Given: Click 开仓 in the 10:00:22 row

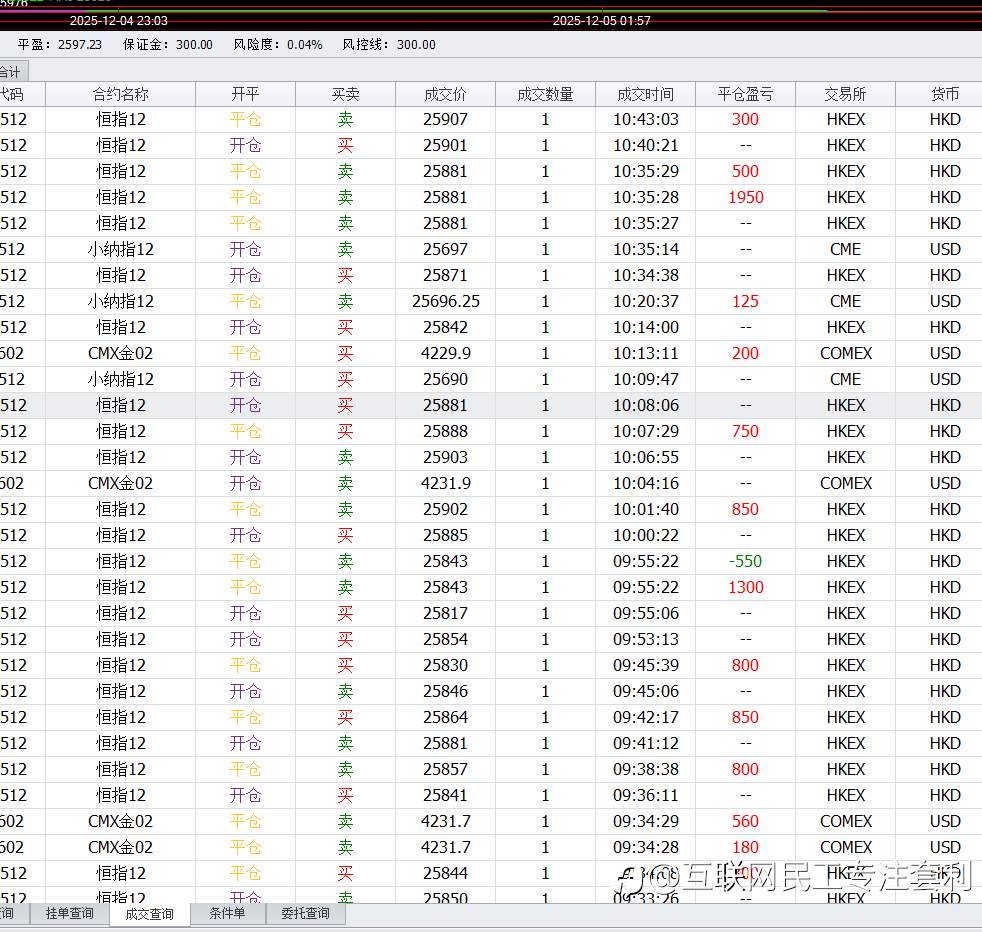Looking at the screenshot, I should click(x=245, y=535).
